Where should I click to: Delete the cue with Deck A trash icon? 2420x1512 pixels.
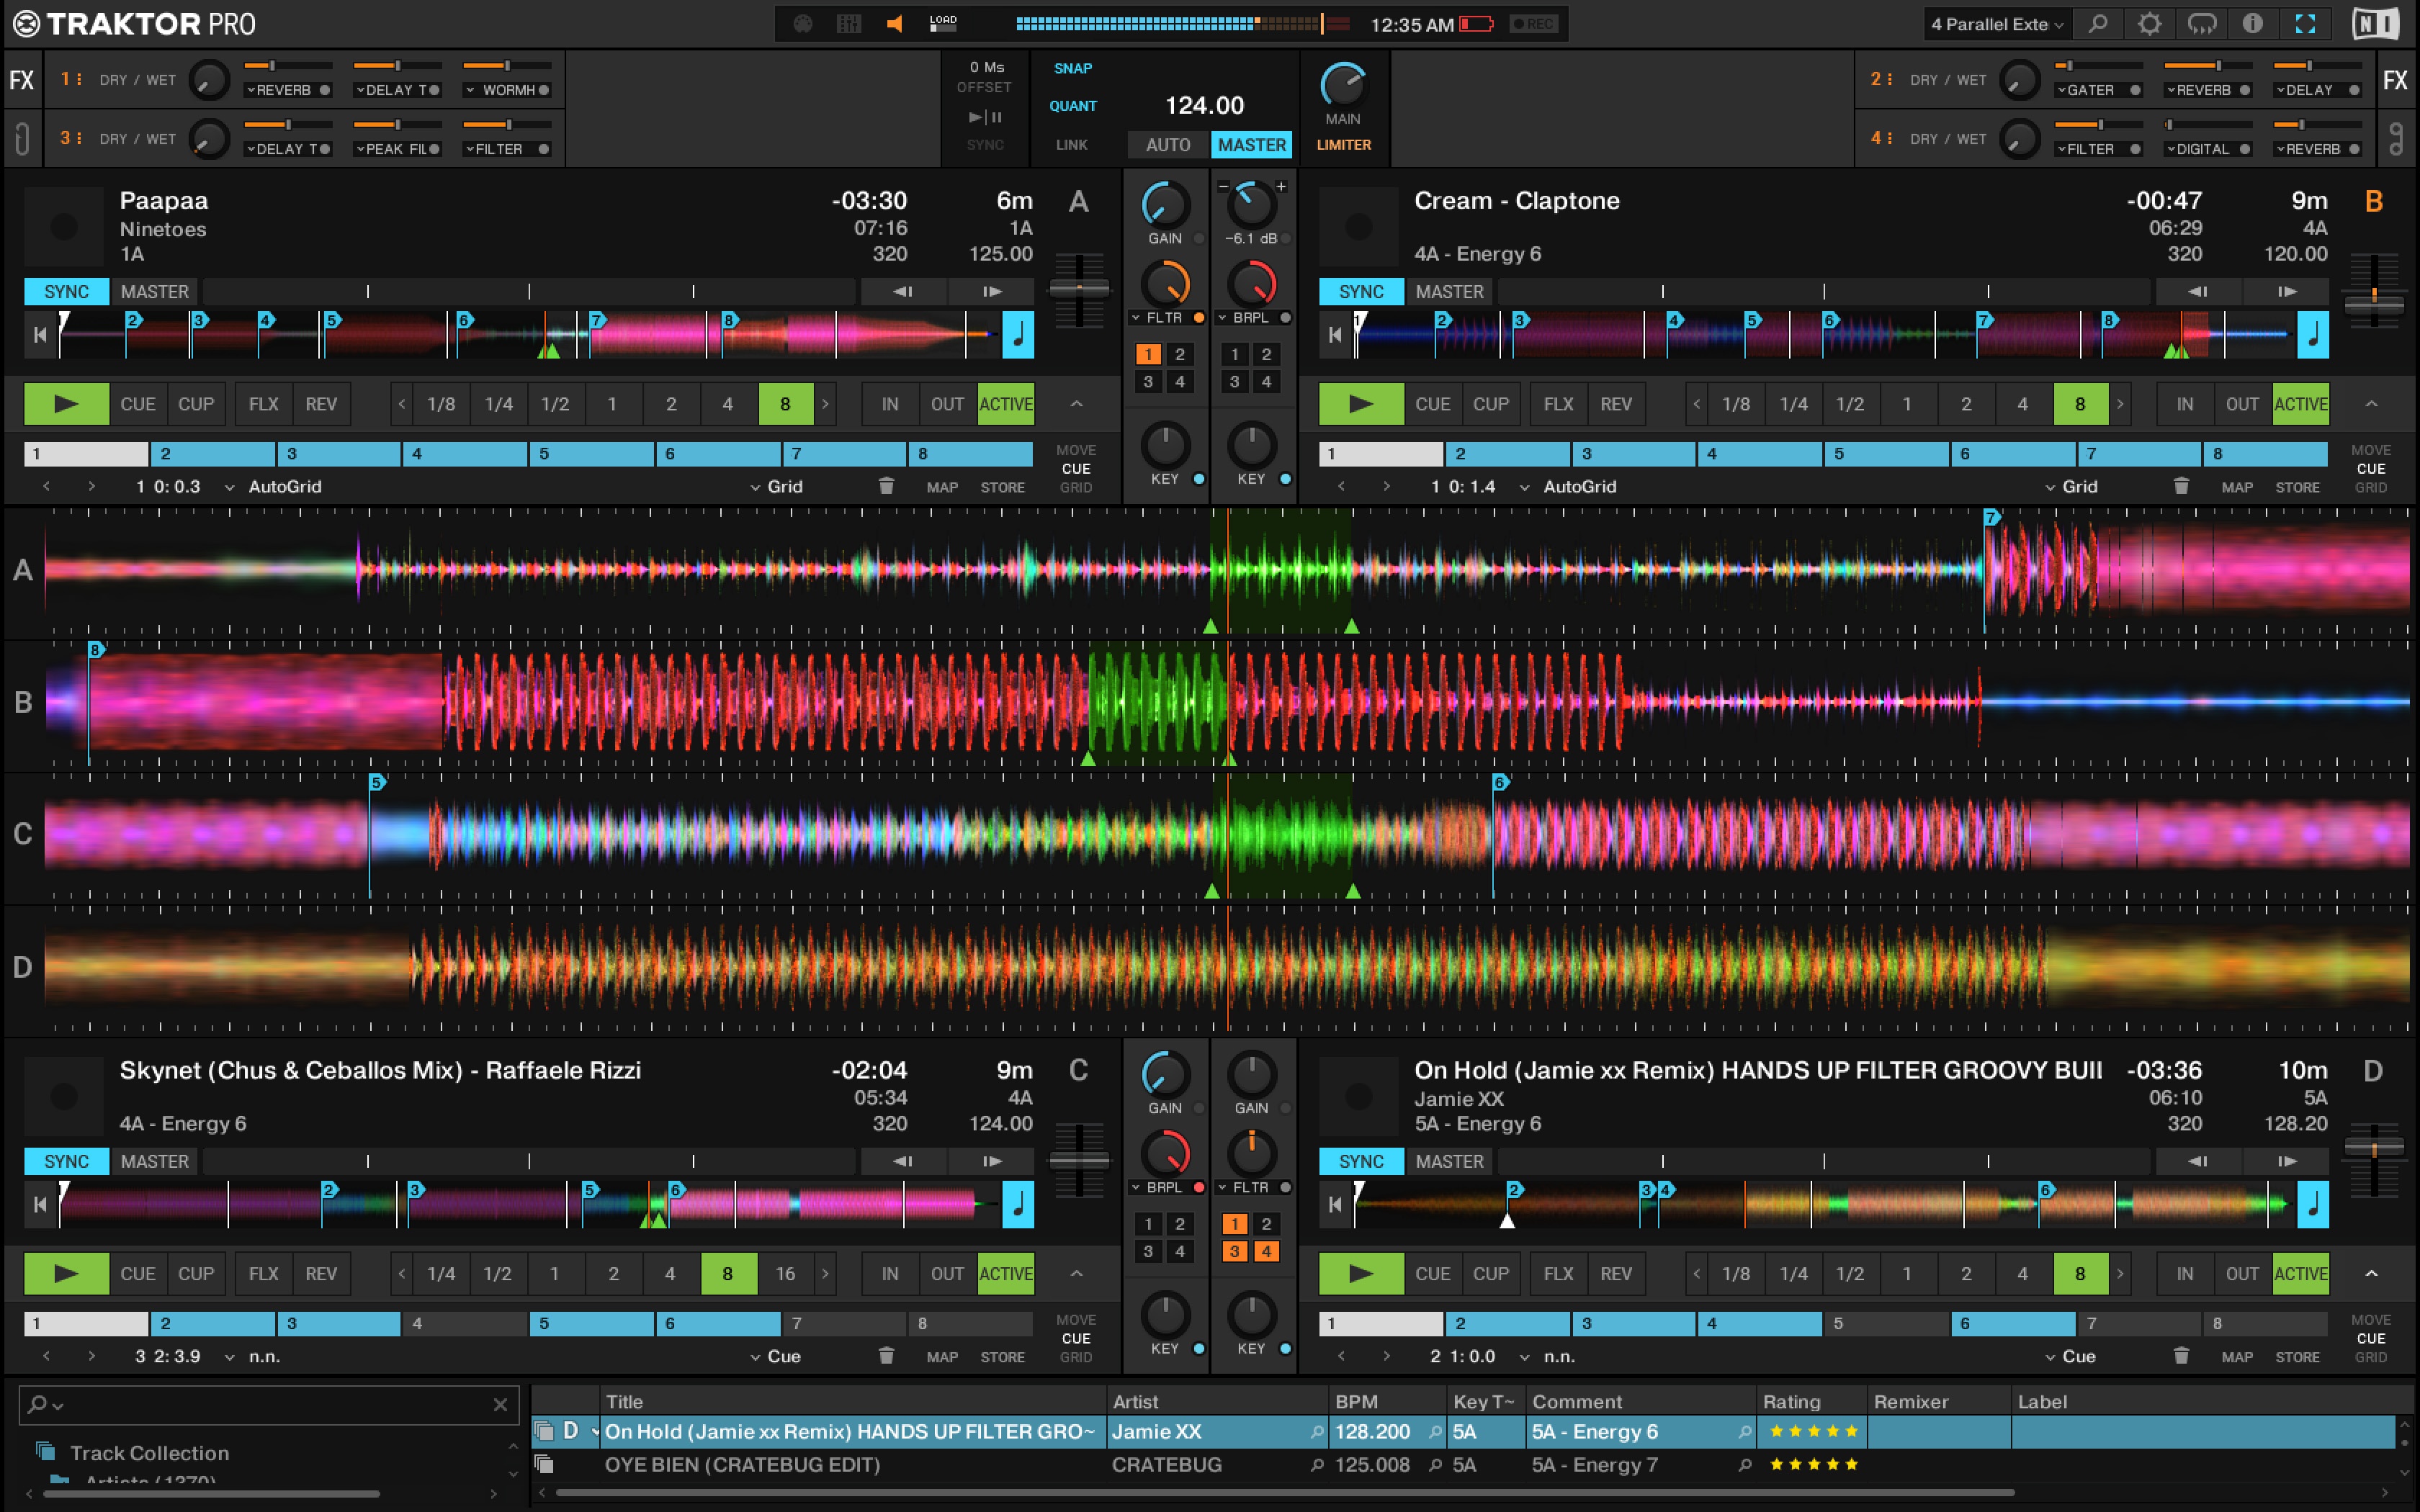point(886,486)
